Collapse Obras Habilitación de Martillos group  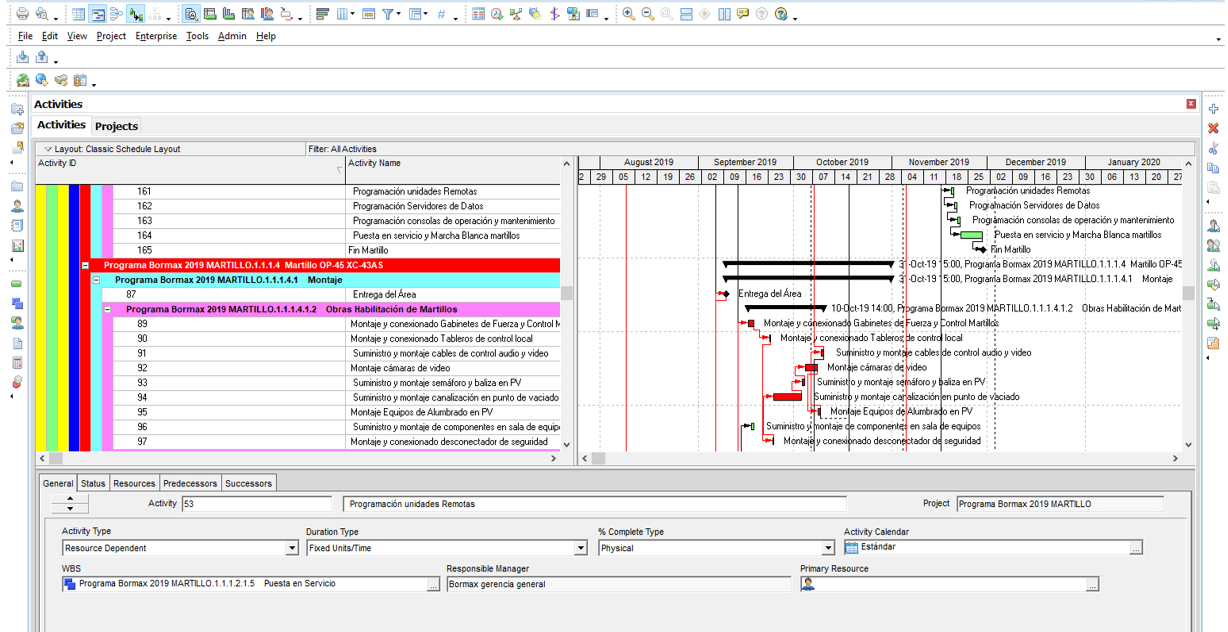point(108,310)
